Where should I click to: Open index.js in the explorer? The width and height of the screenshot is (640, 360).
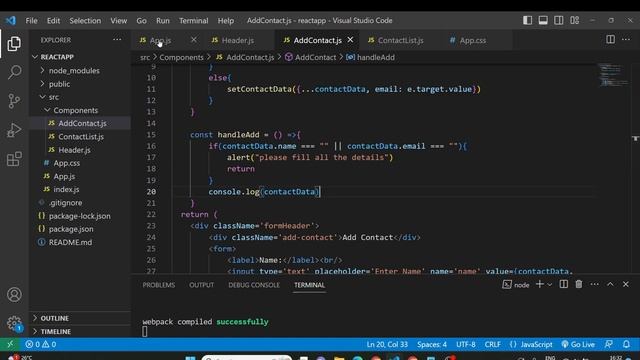tap(80, 189)
